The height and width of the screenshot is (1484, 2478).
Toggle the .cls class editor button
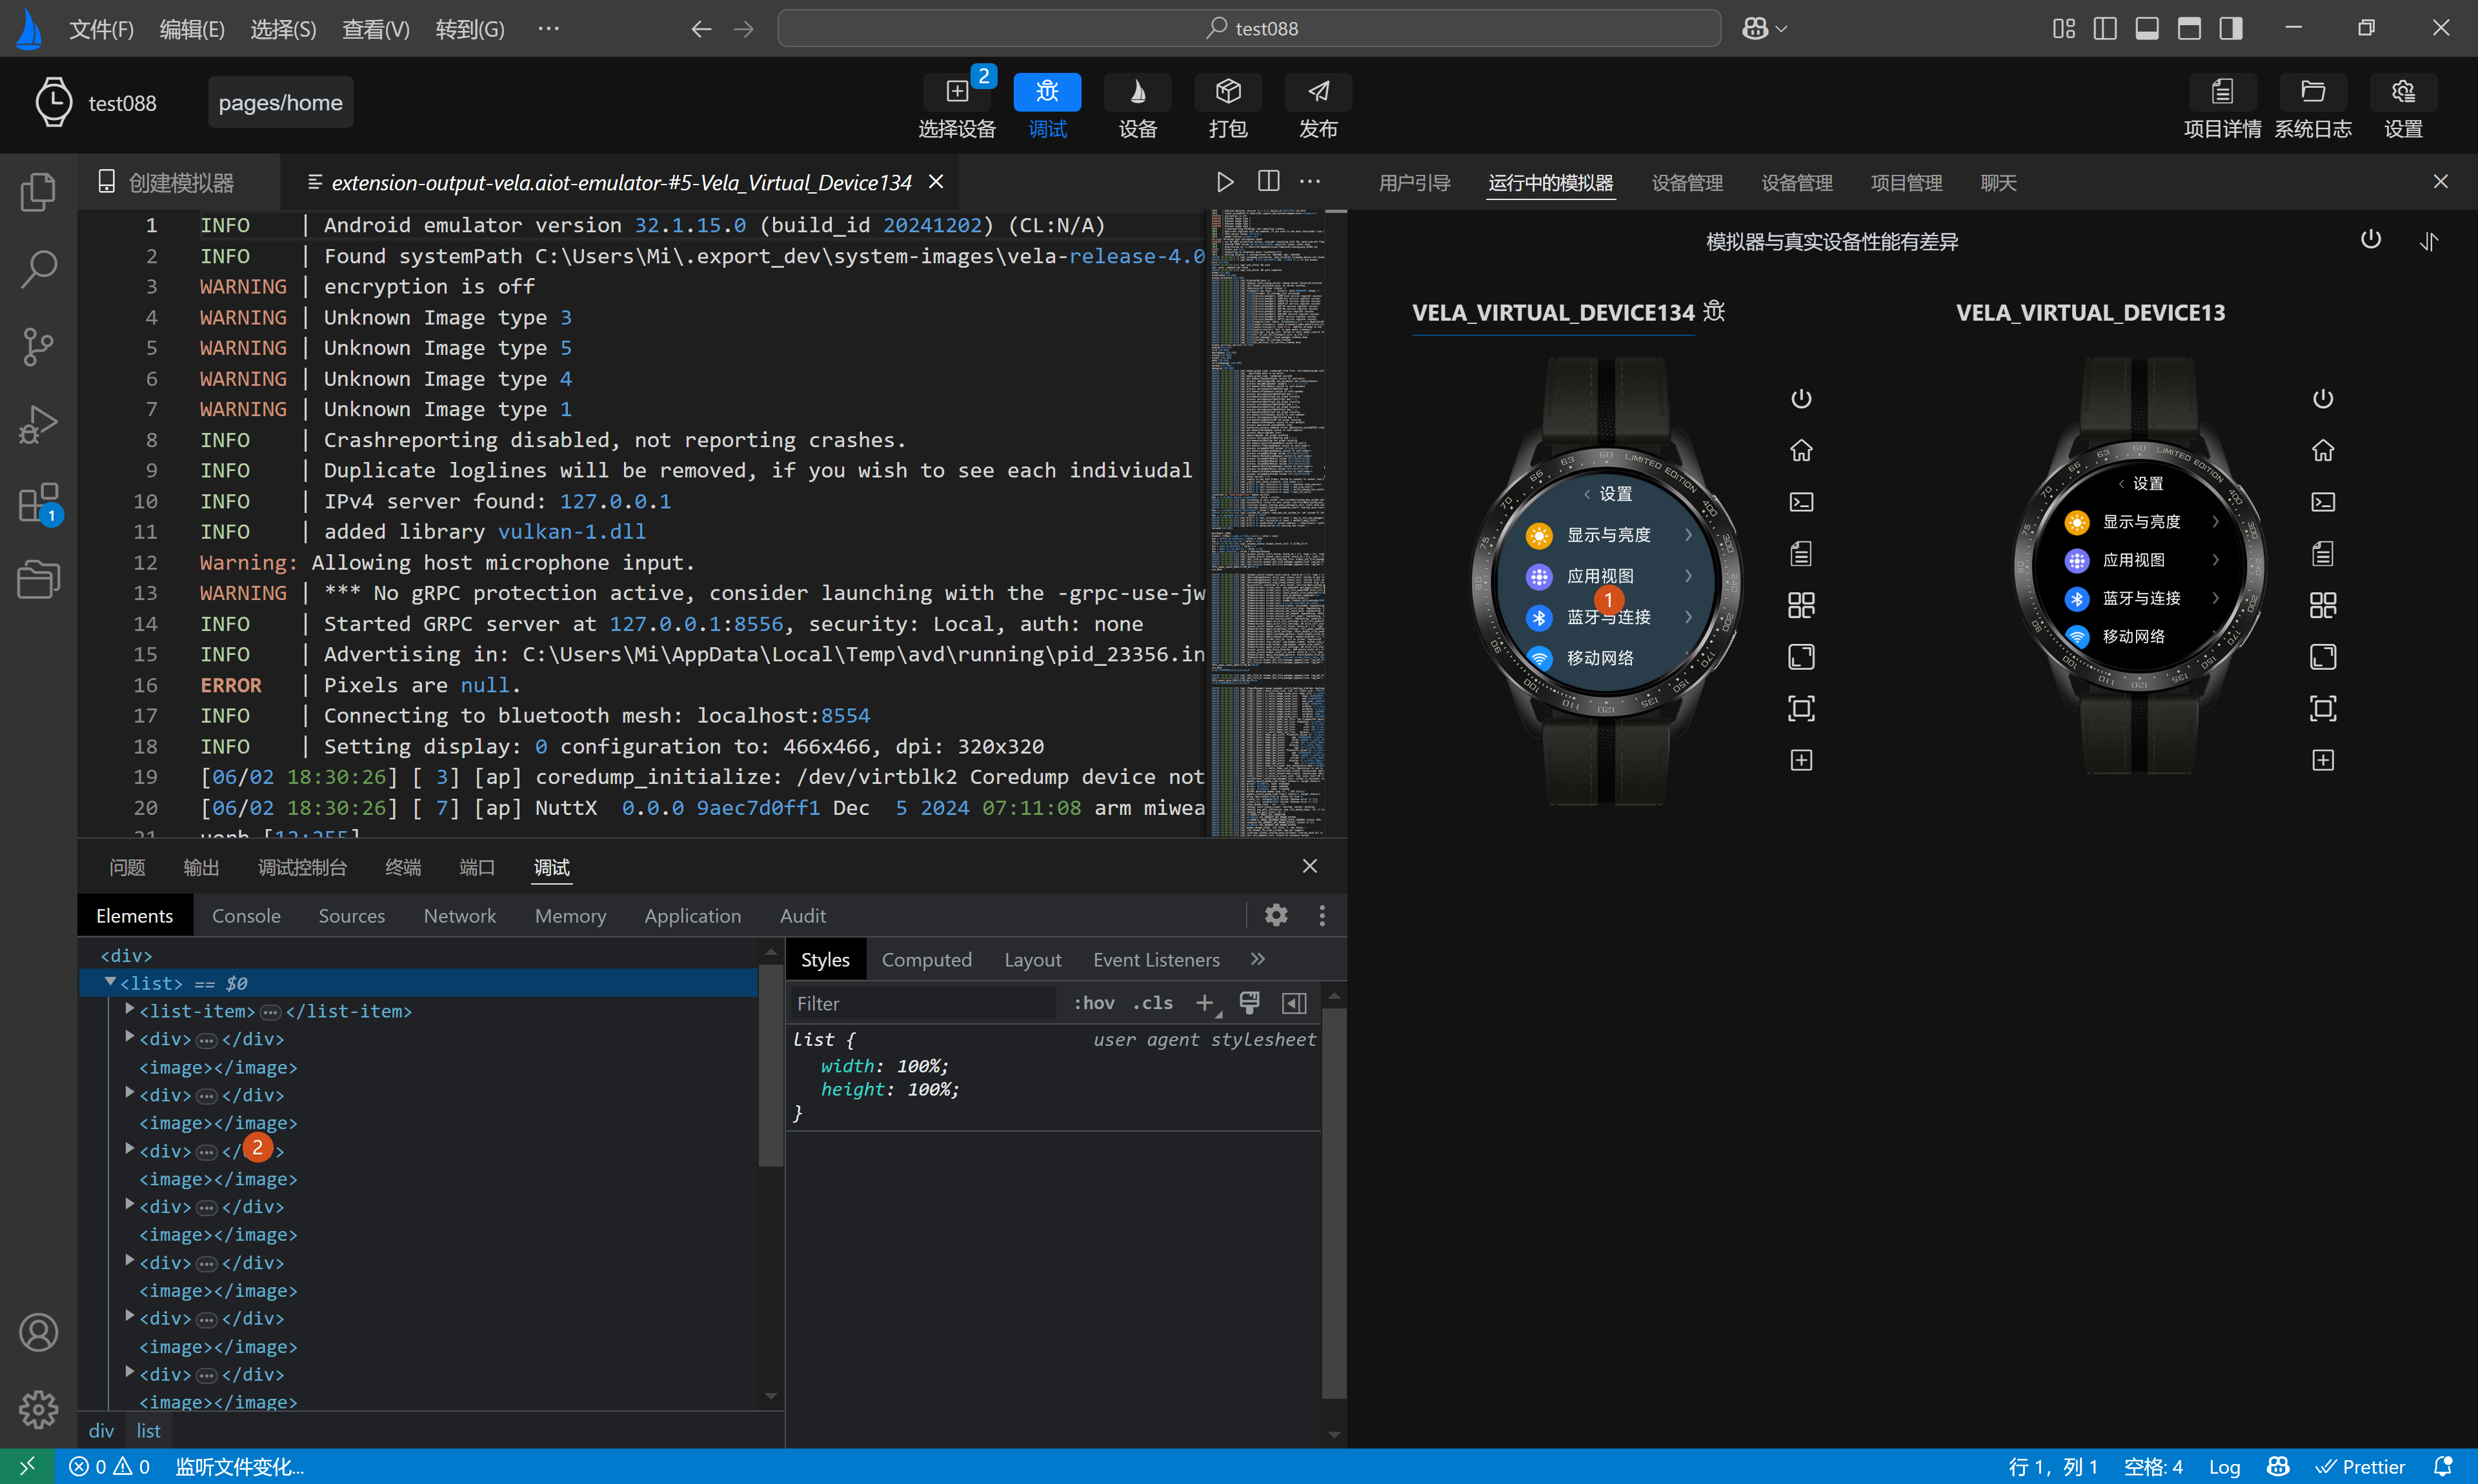click(x=1153, y=1003)
